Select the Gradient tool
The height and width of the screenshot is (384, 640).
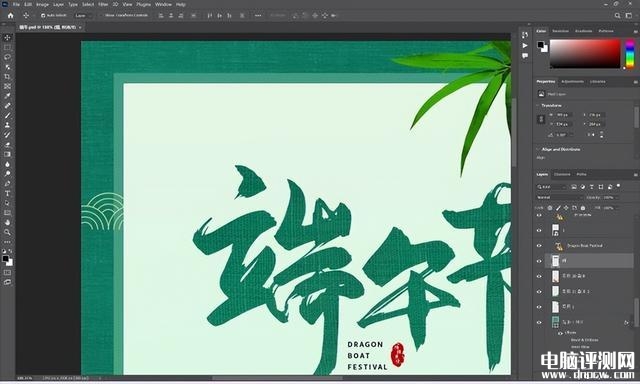[x=7, y=154]
